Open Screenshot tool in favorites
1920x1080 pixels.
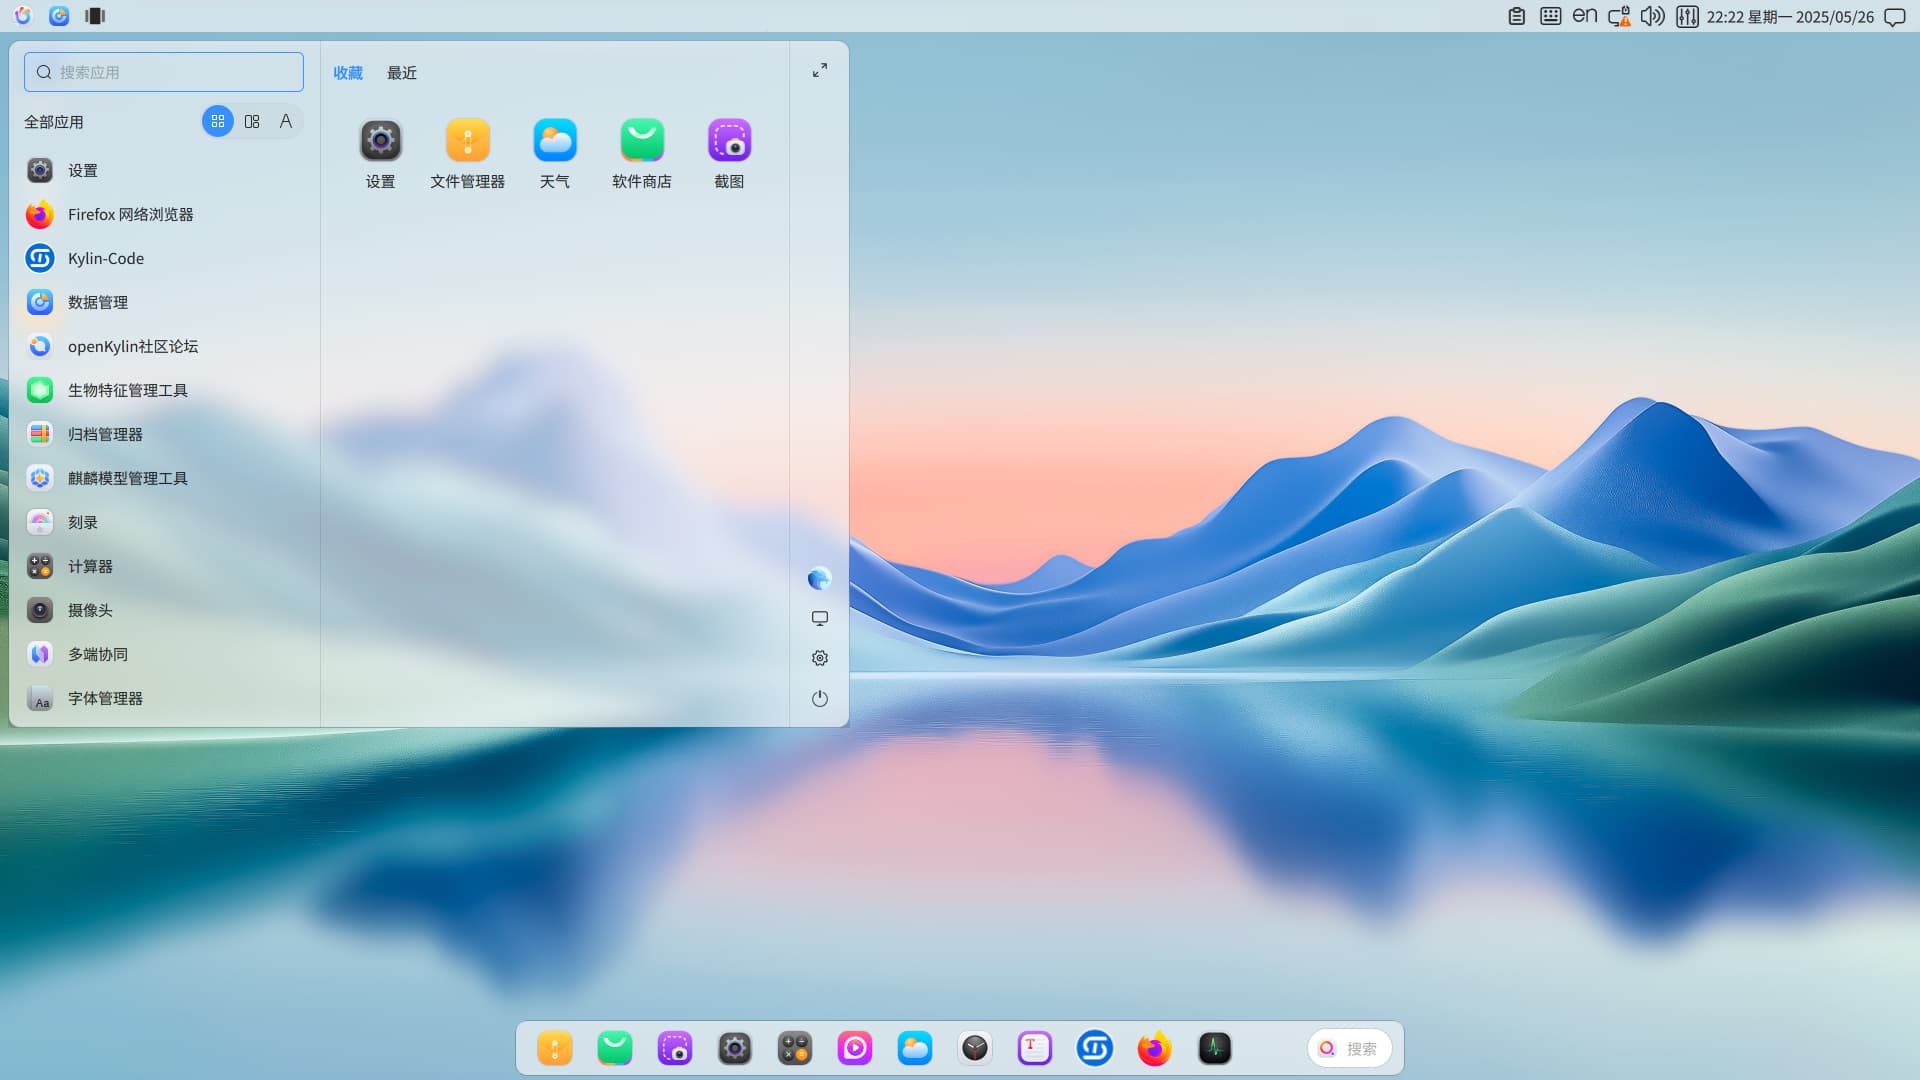[729, 152]
